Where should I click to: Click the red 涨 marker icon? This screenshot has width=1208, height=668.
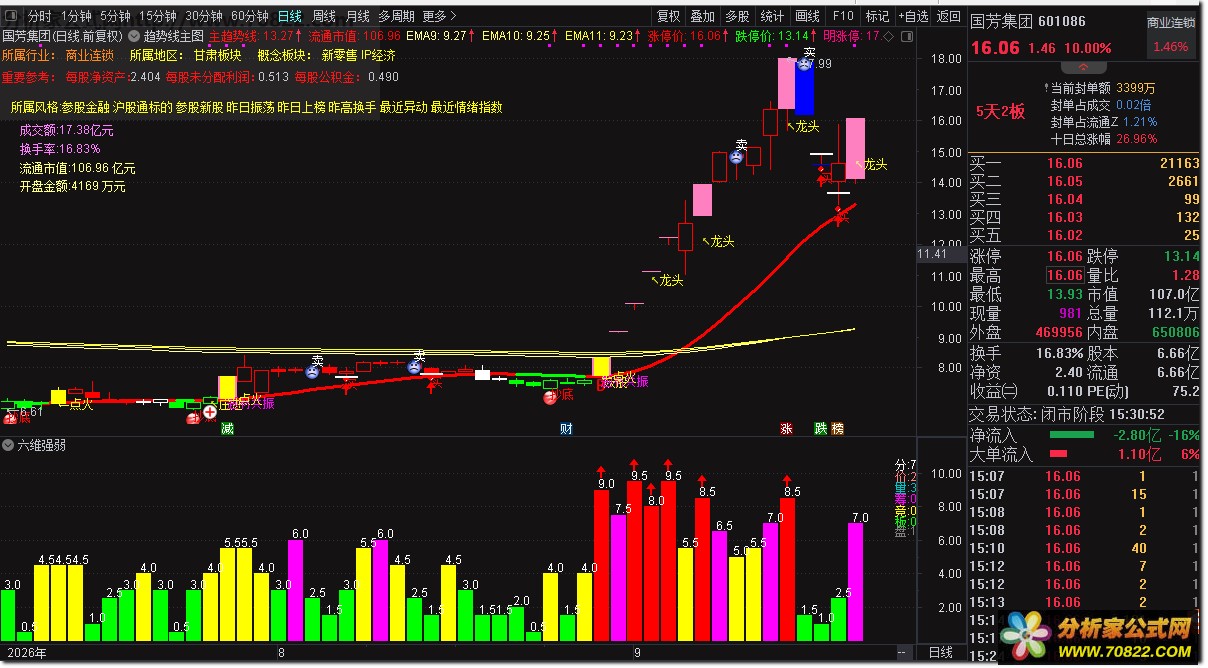pos(786,428)
